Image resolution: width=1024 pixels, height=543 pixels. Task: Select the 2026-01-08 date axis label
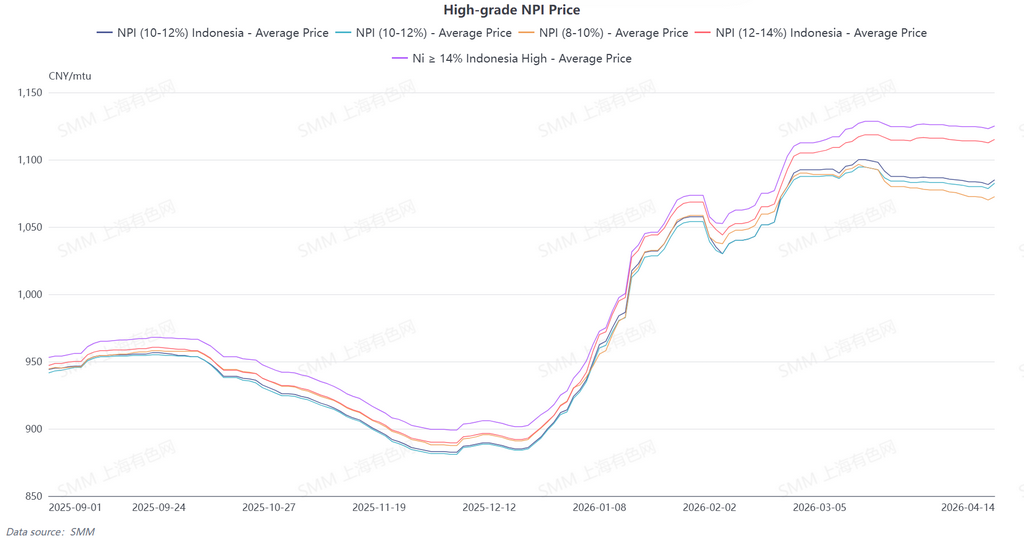600,508
